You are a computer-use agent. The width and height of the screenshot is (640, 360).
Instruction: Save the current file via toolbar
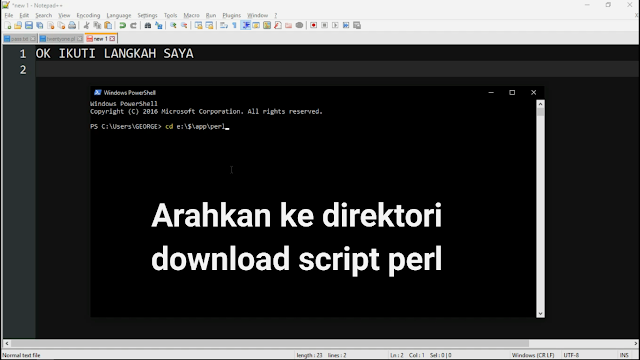click(x=29, y=25)
